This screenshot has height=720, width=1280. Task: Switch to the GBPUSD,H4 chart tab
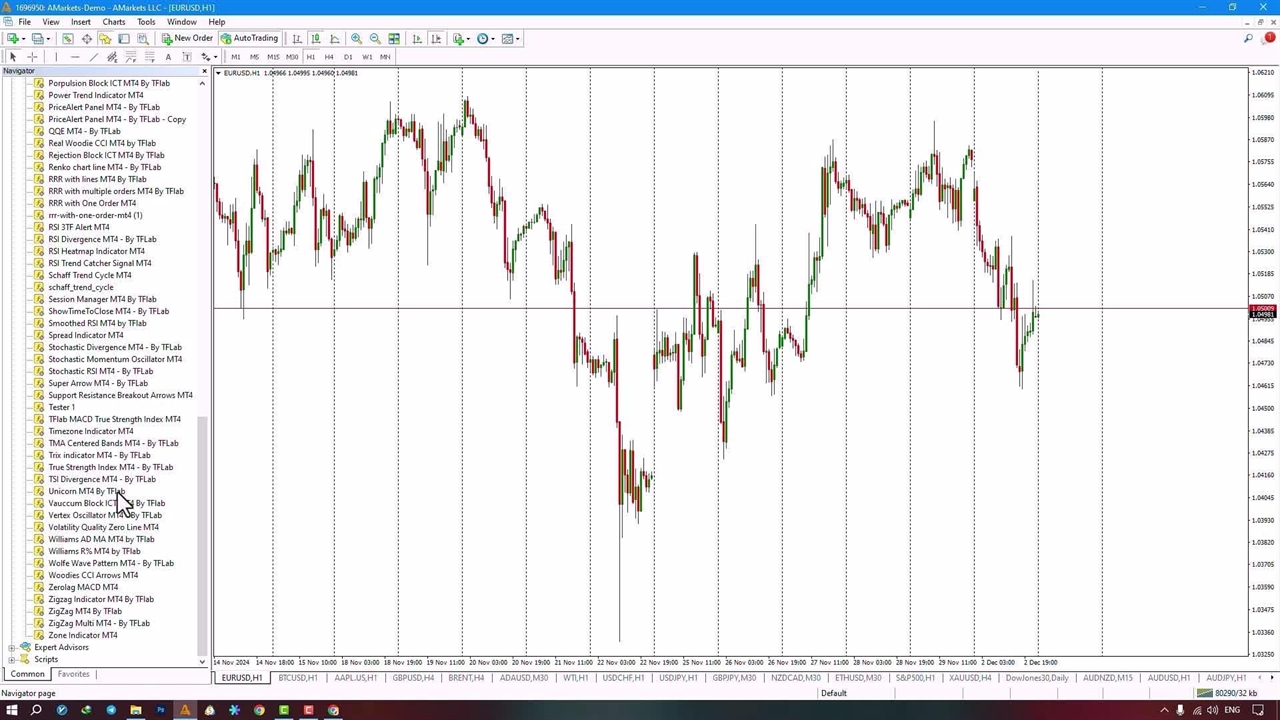pyautogui.click(x=413, y=678)
